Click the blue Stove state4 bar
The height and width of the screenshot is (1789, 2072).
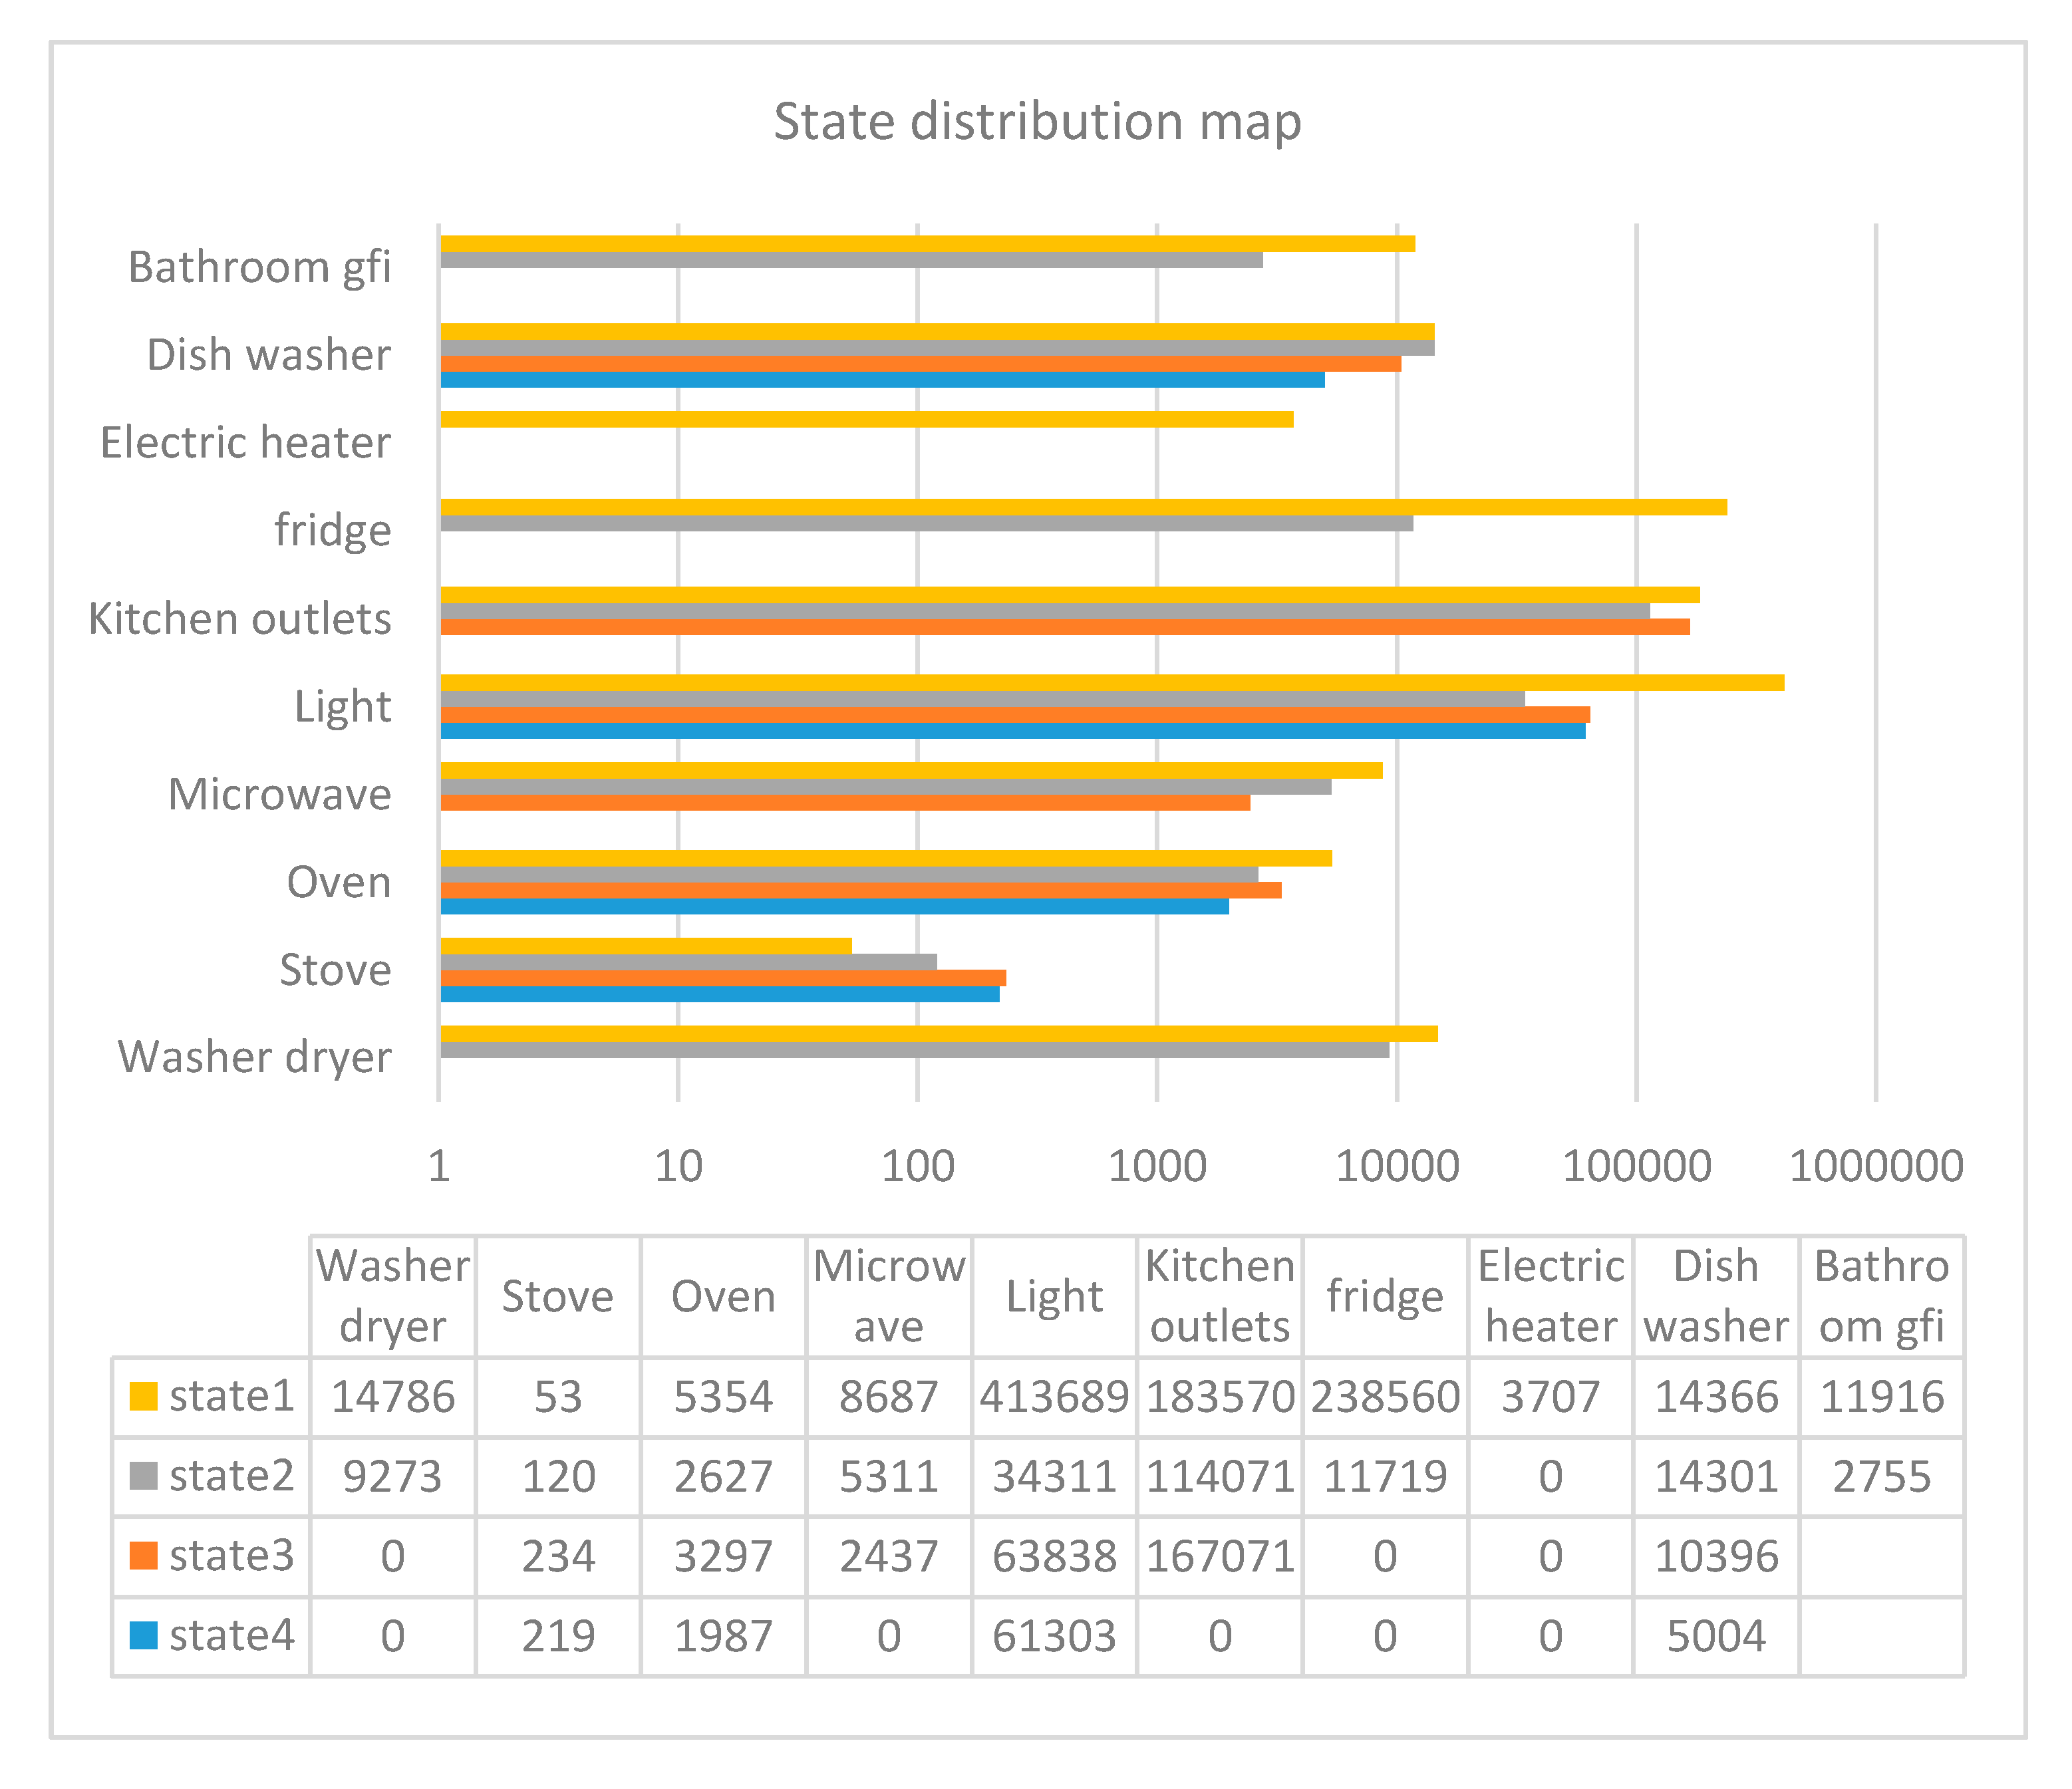(x=720, y=994)
